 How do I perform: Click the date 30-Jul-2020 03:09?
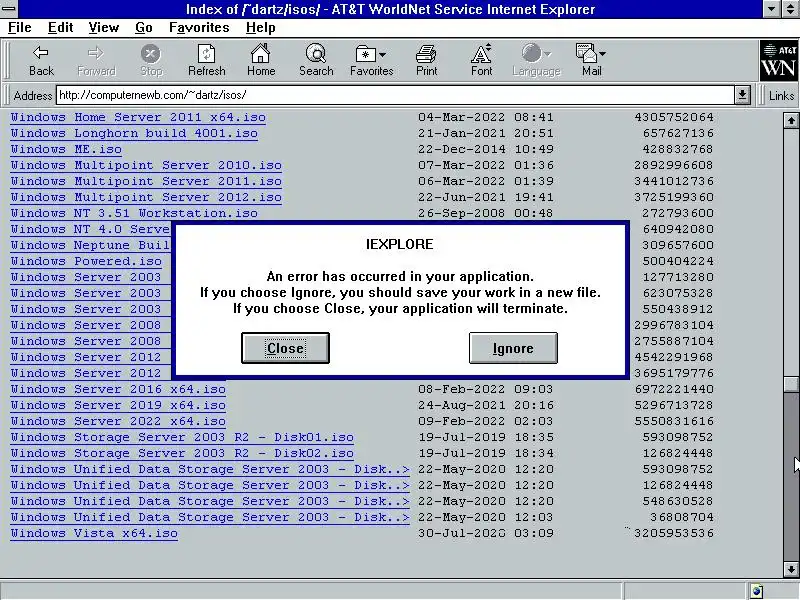coord(485,533)
